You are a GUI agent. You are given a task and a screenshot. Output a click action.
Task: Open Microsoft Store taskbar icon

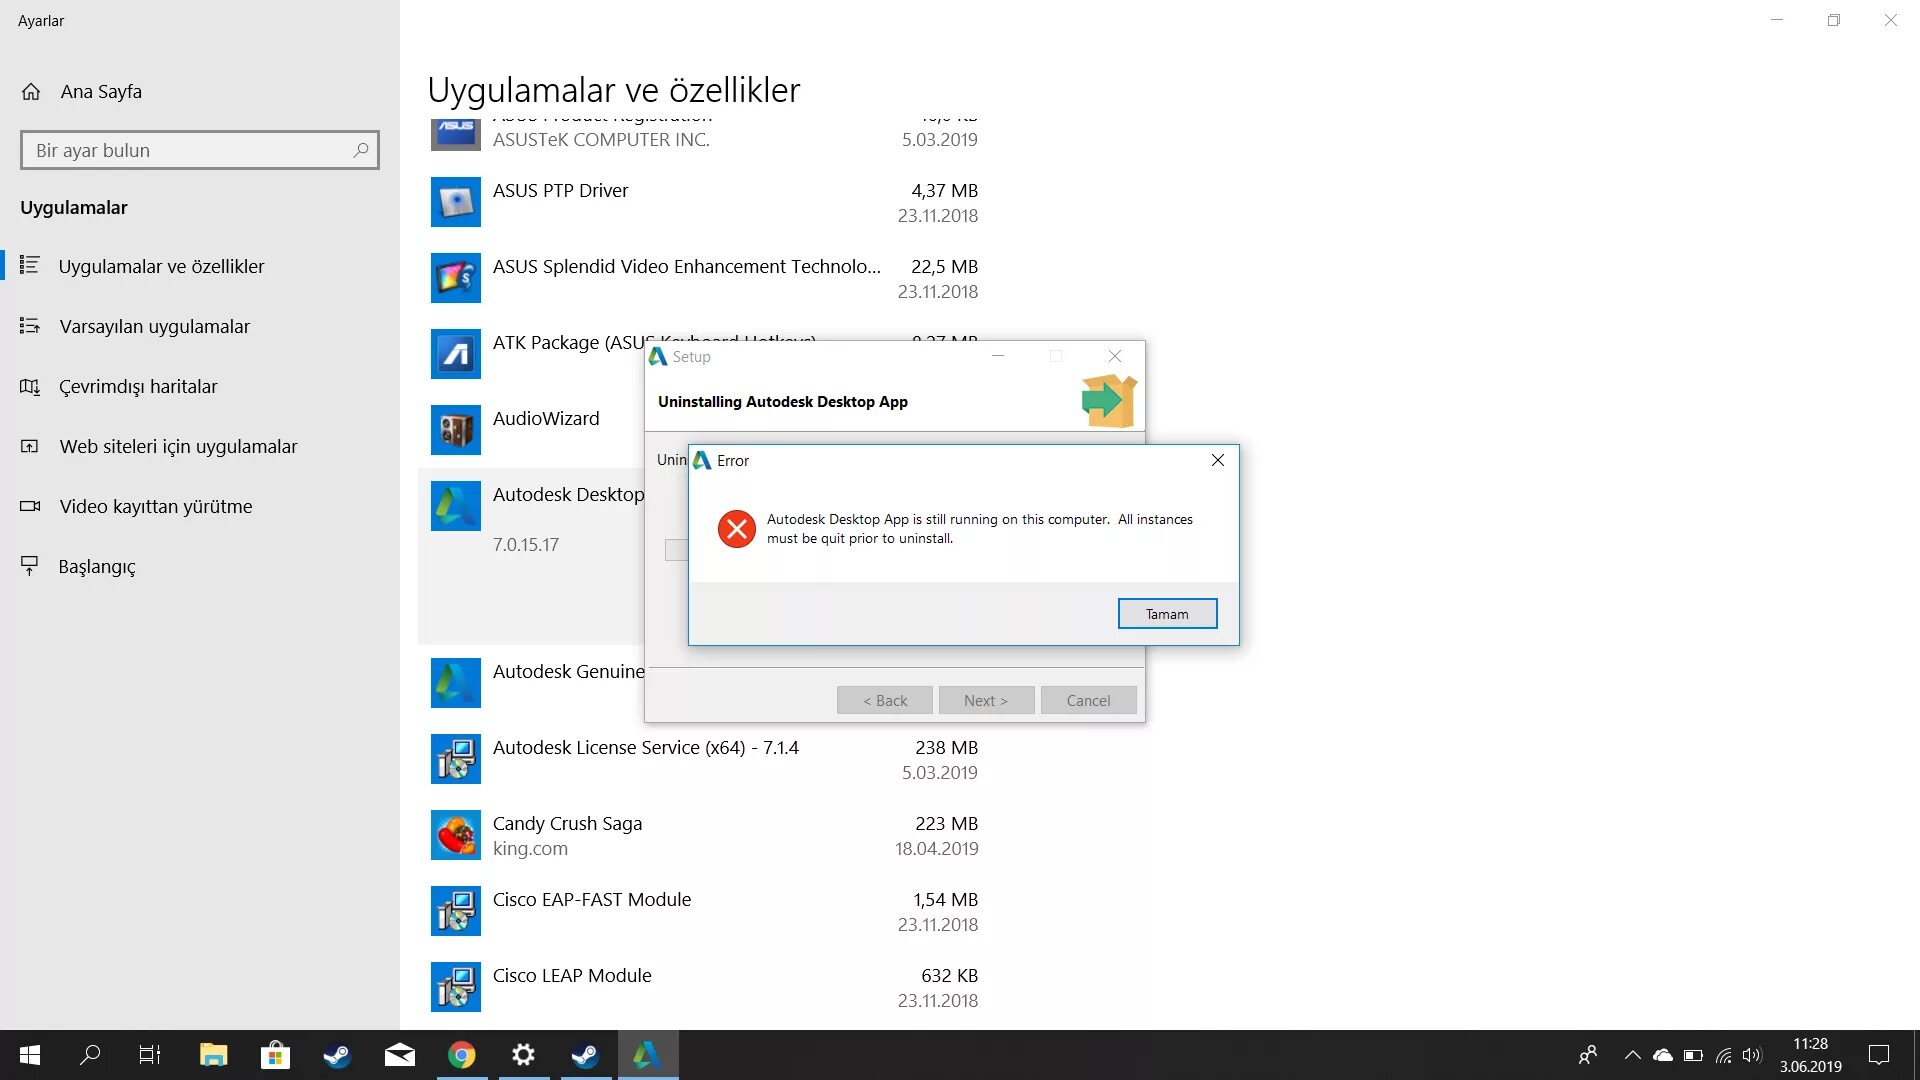275,1055
